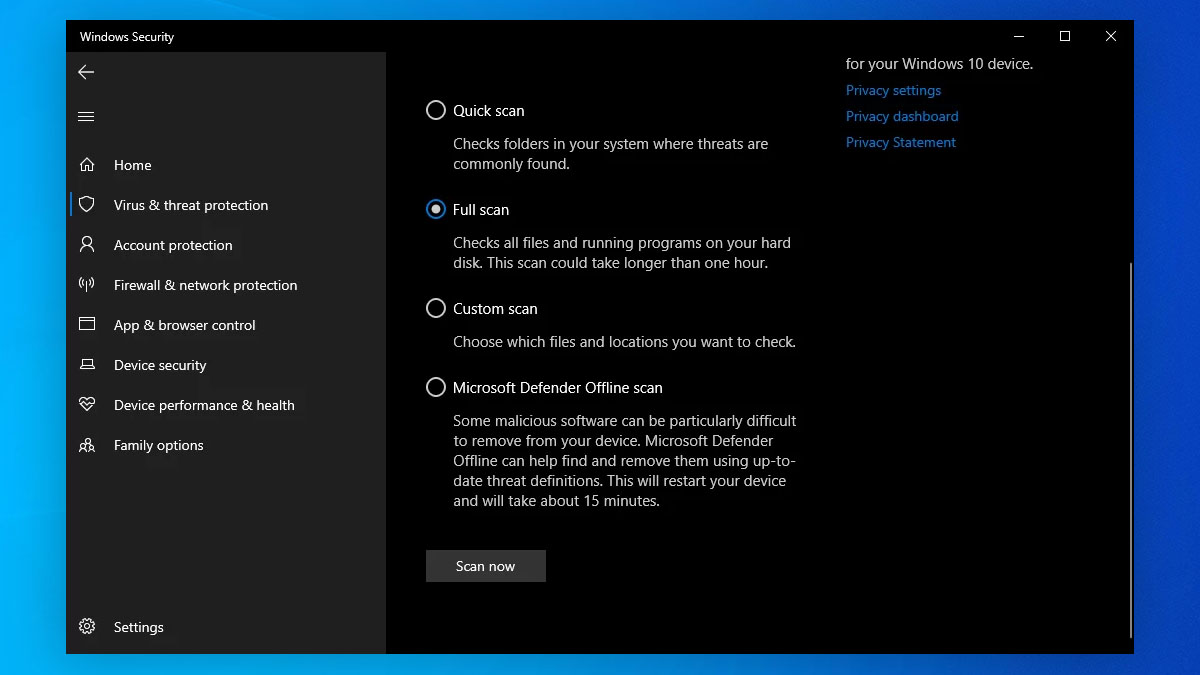This screenshot has height=675, width=1200.
Task: Select the Full scan radio button
Action: tap(436, 209)
